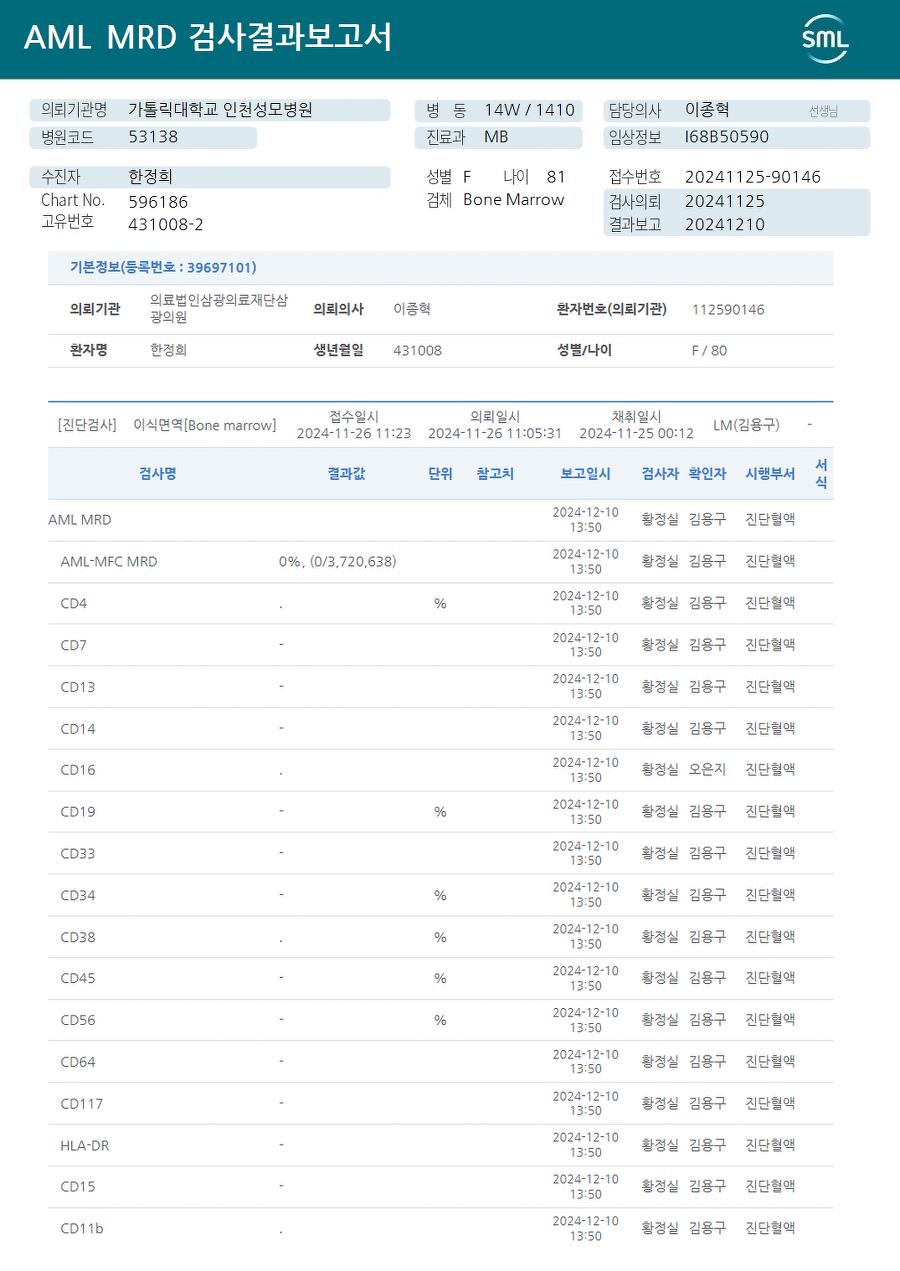Click birth date value '431008'
The image size is (900, 1271).
417,350
